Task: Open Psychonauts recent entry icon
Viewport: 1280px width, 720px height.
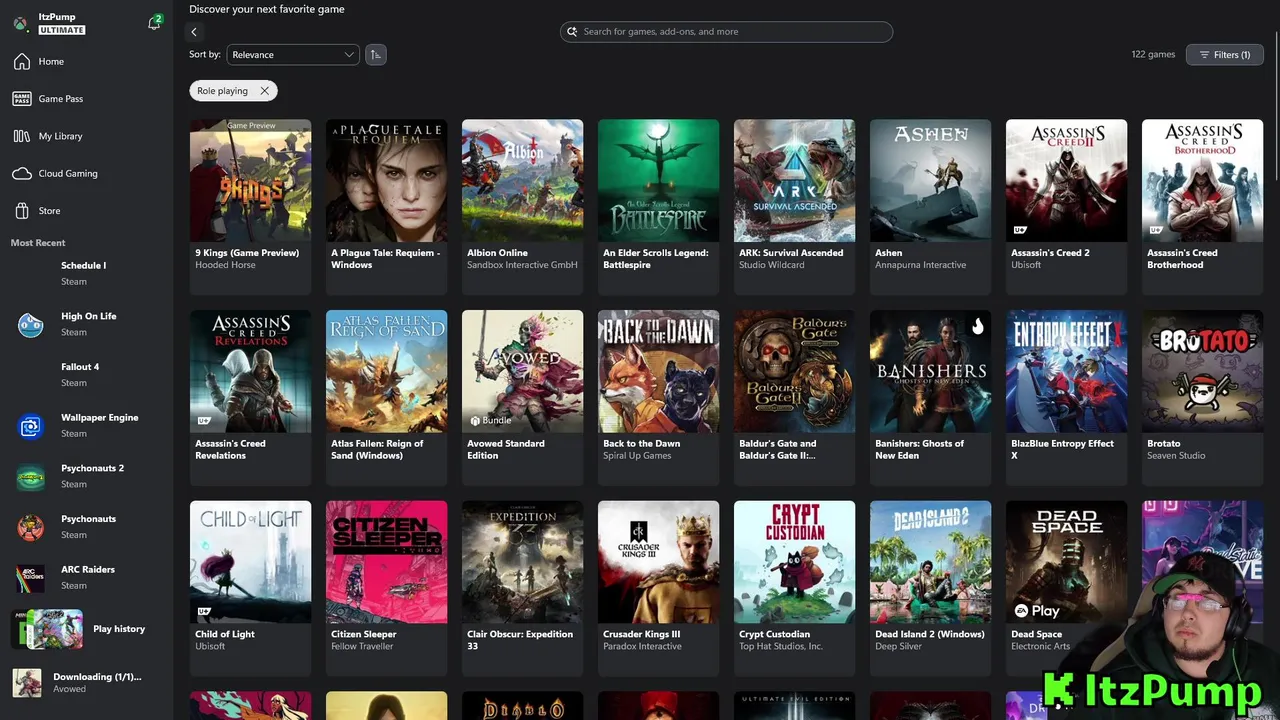Action: point(30,527)
